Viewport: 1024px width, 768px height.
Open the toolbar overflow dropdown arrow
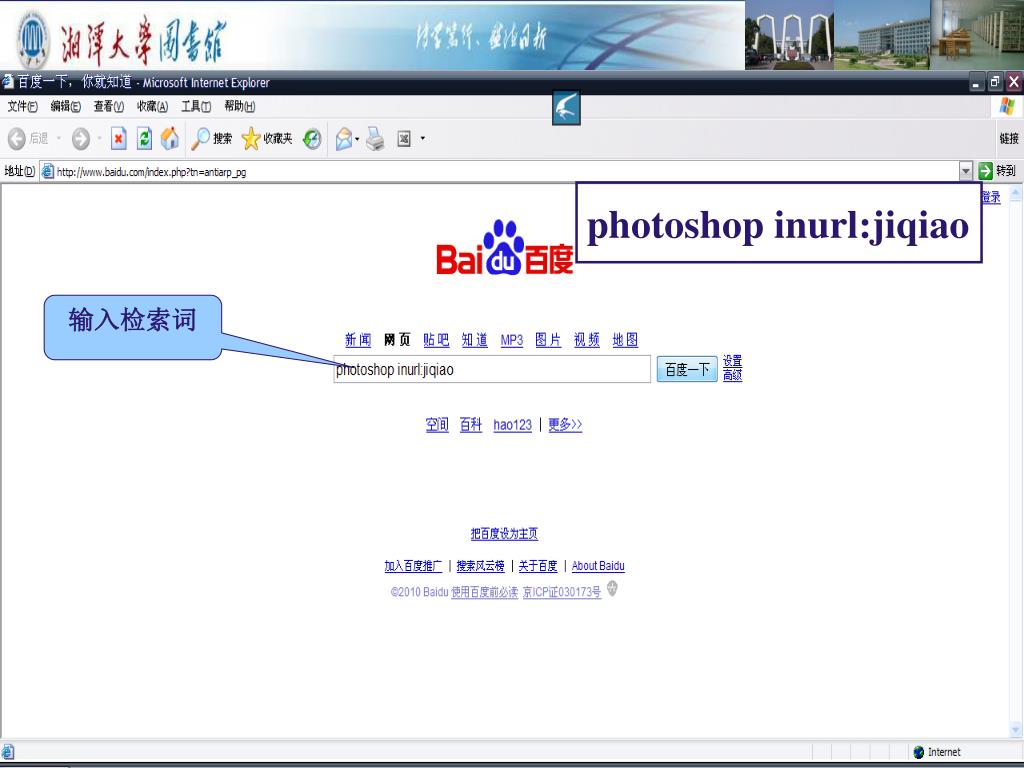(423, 138)
